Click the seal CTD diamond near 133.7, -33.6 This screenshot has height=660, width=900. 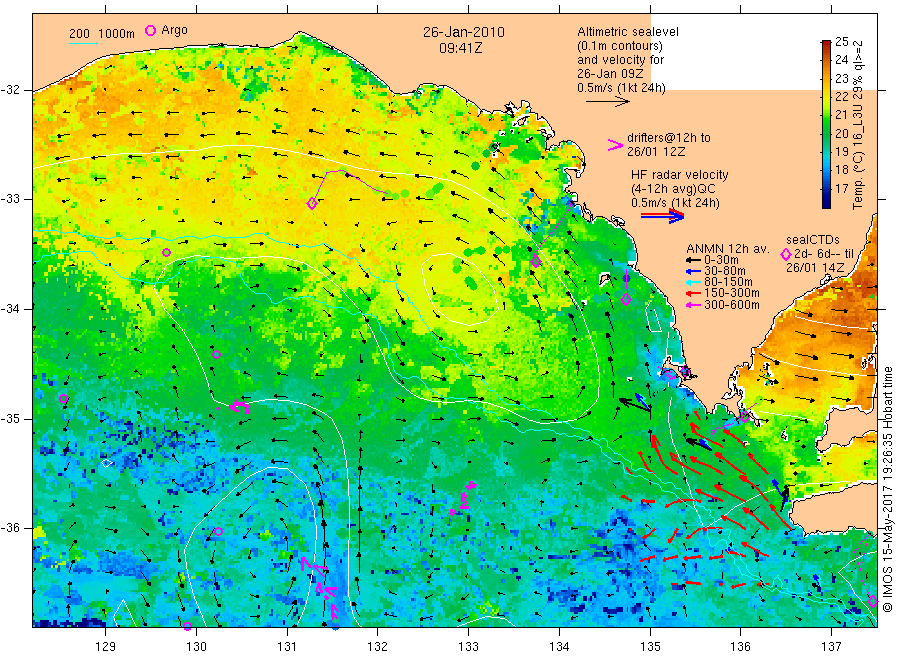(536, 261)
